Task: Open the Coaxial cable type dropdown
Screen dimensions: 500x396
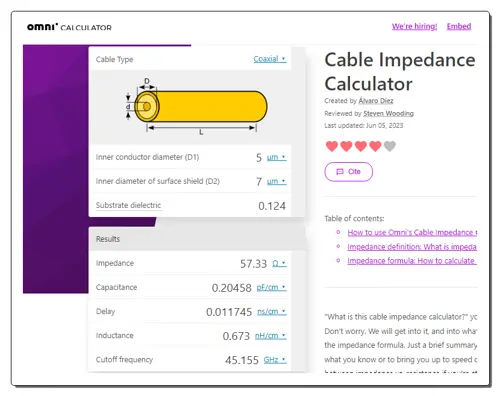Action: pos(270,59)
